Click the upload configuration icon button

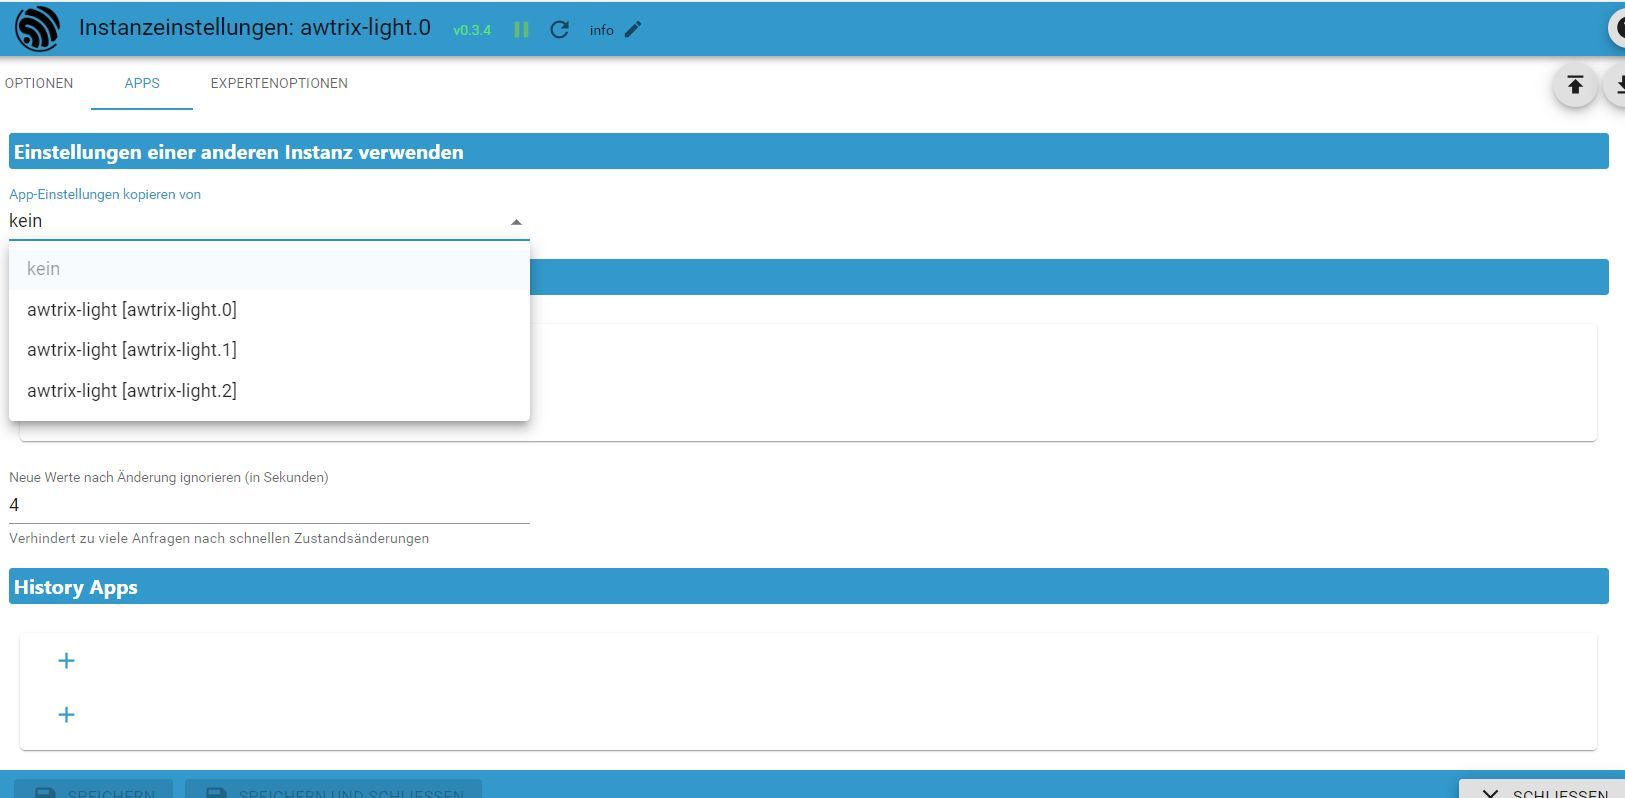(x=1575, y=85)
